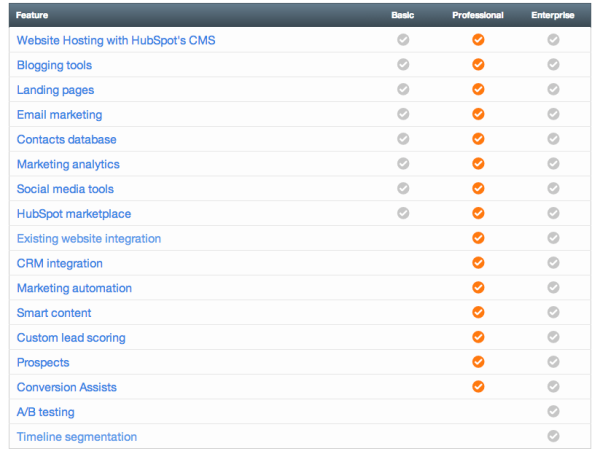Click Professional checkmark for Existing website integration

pos(478,238)
